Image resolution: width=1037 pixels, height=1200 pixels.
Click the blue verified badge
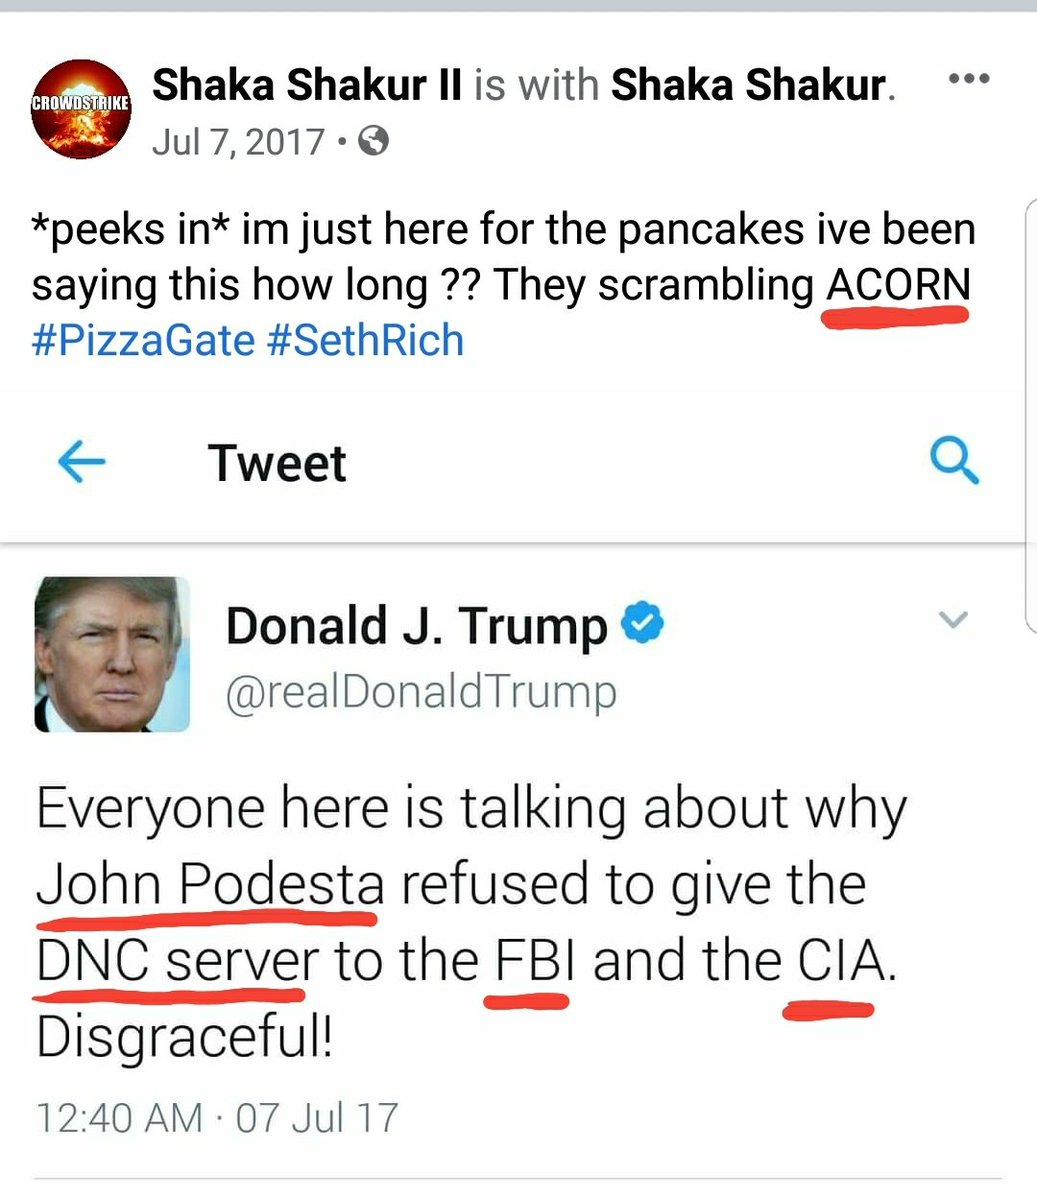[x=643, y=624]
